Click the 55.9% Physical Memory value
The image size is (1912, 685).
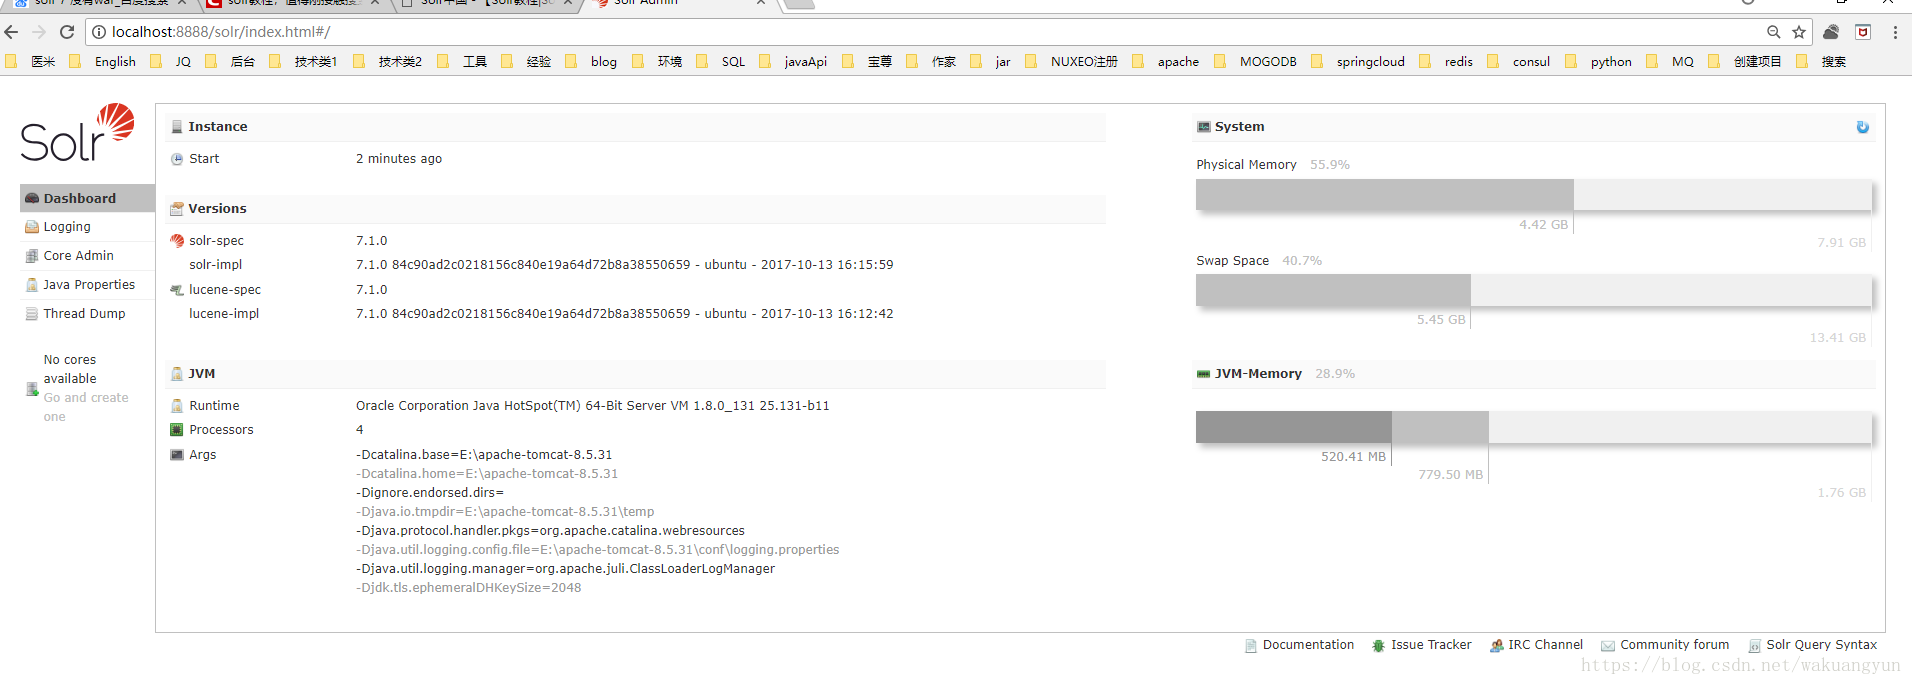[x=1330, y=165]
